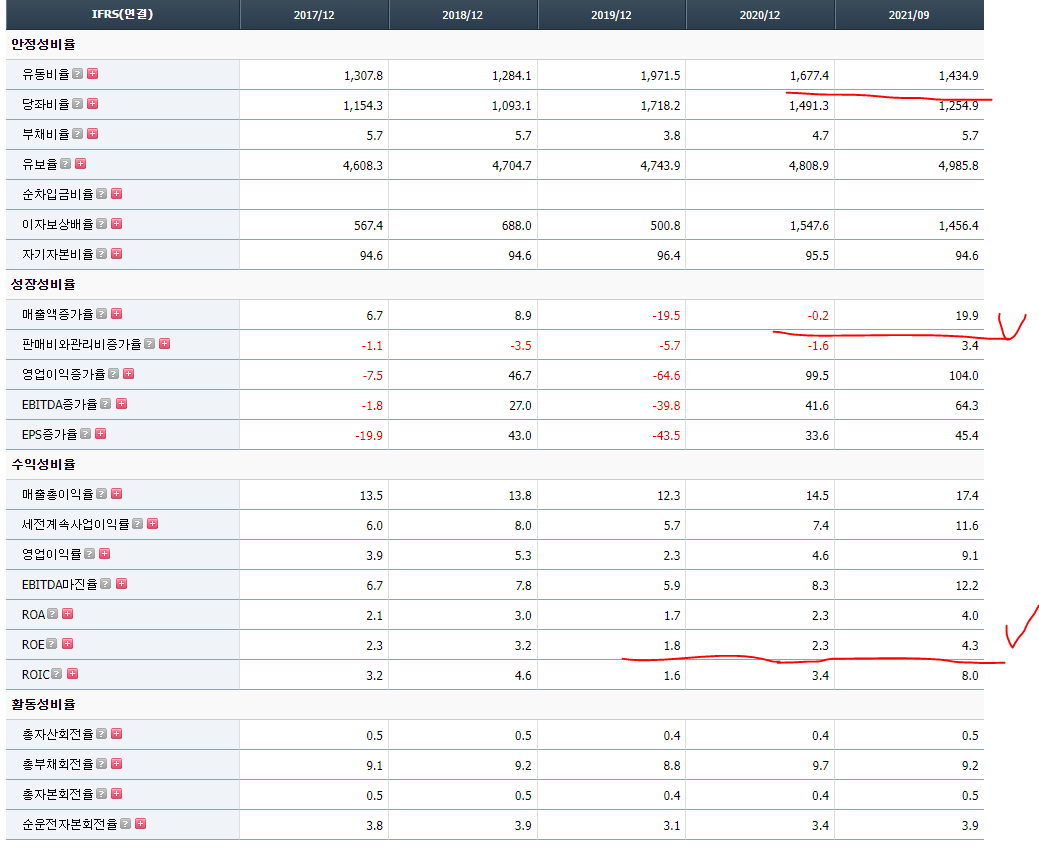The height and width of the screenshot is (848, 1039).
Task: Click plus icon beside ROE
Action: pos(68,643)
